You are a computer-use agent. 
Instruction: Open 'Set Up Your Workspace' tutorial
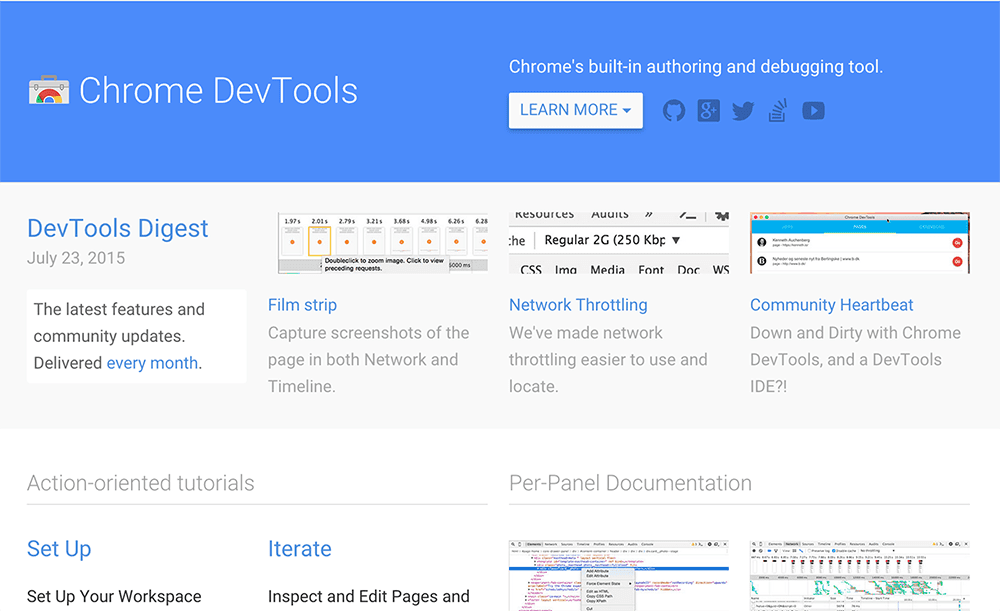pyautogui.click(x=113, y=596)
